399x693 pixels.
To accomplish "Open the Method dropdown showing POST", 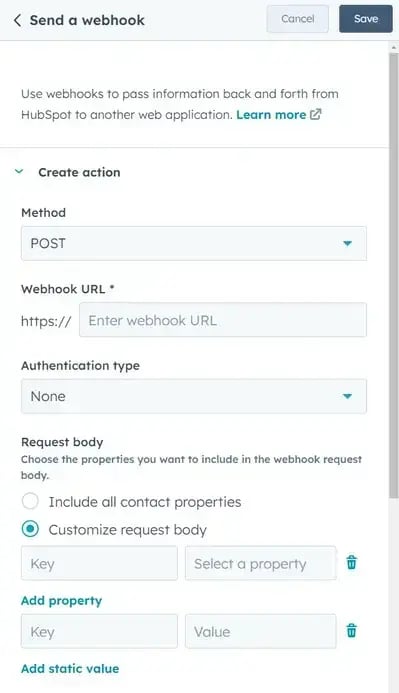I will point(194,243).
